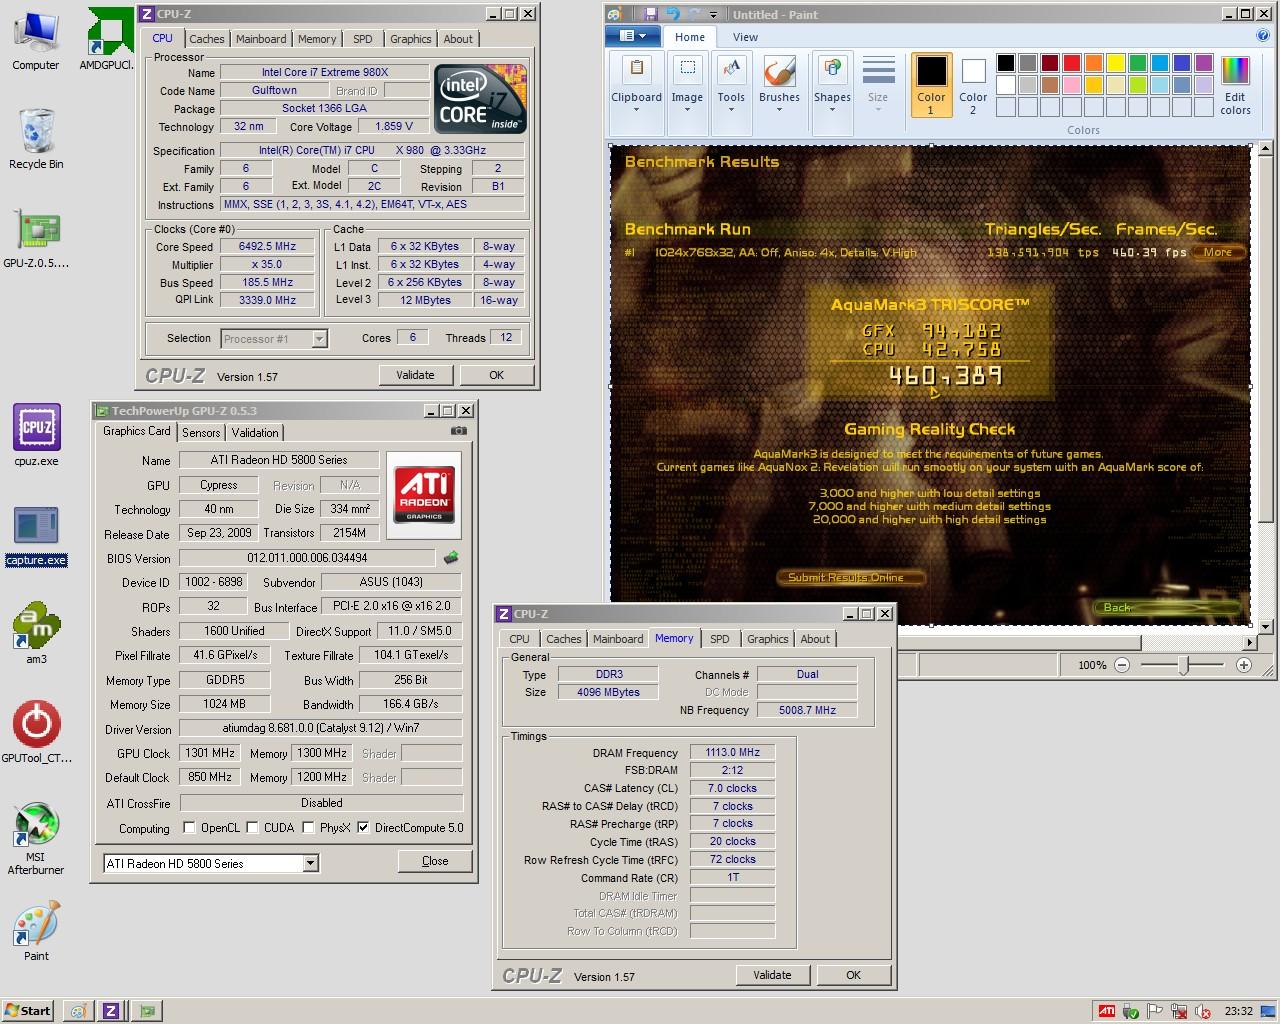
Task: Click the BIOS save icon in GPU-Z
Action: 451,558
